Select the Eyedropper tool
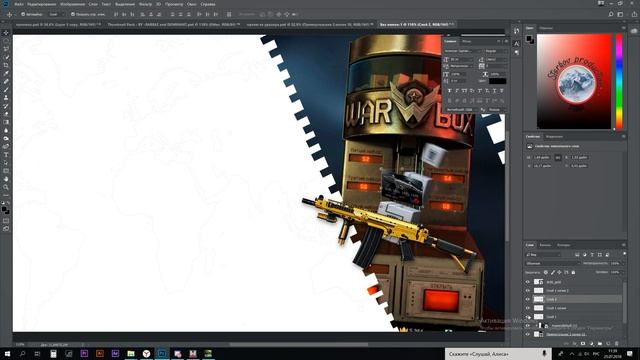Screen dimensions: 640x360 click(6, 73)
